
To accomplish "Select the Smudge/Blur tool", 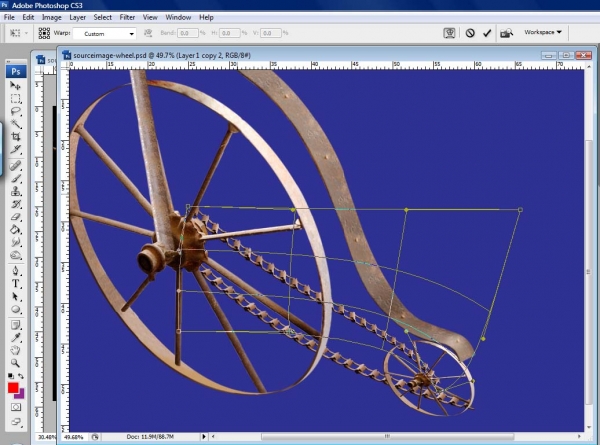I will tap(15, 242).
